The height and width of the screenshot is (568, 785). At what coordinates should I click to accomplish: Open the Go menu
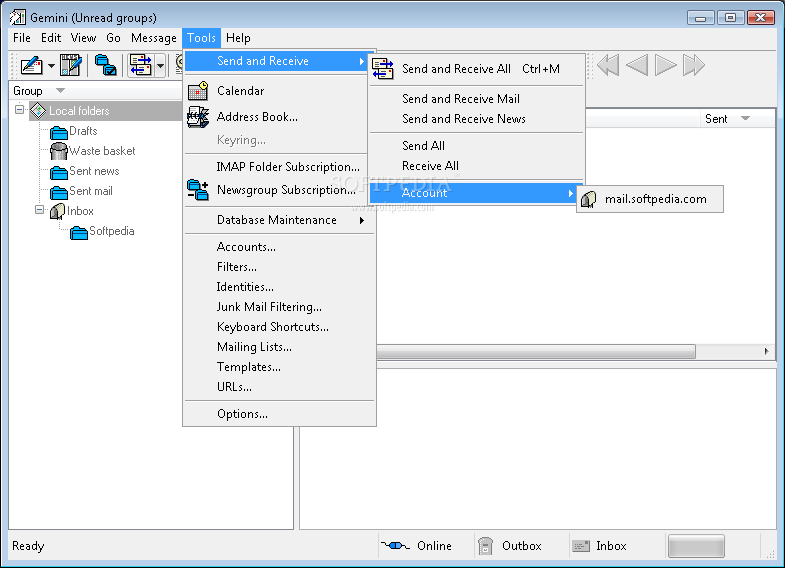(113, 38)
